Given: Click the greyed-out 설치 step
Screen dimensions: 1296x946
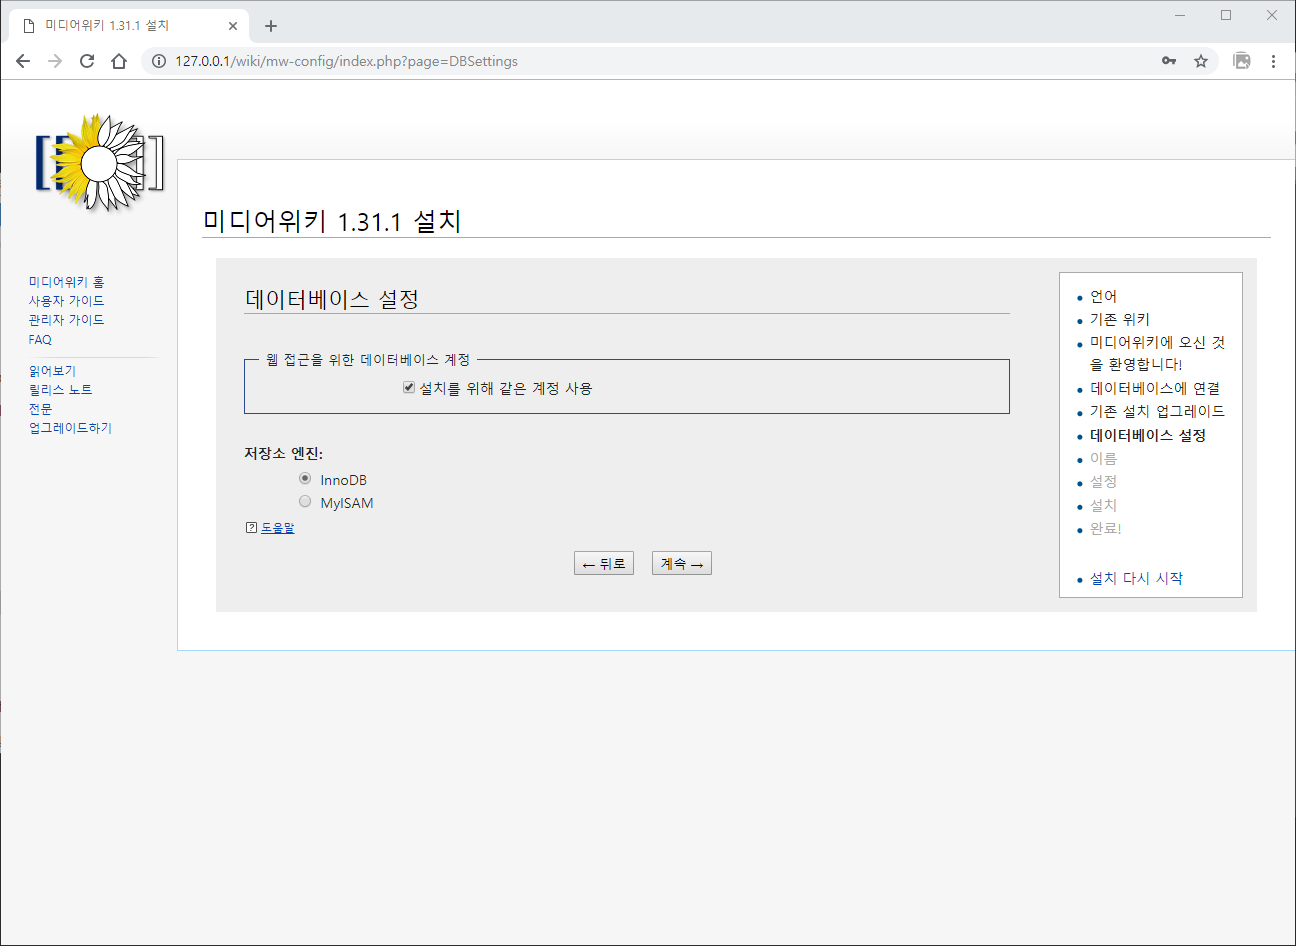Looking at the screenshot, I should click(x=1103, y=505).
